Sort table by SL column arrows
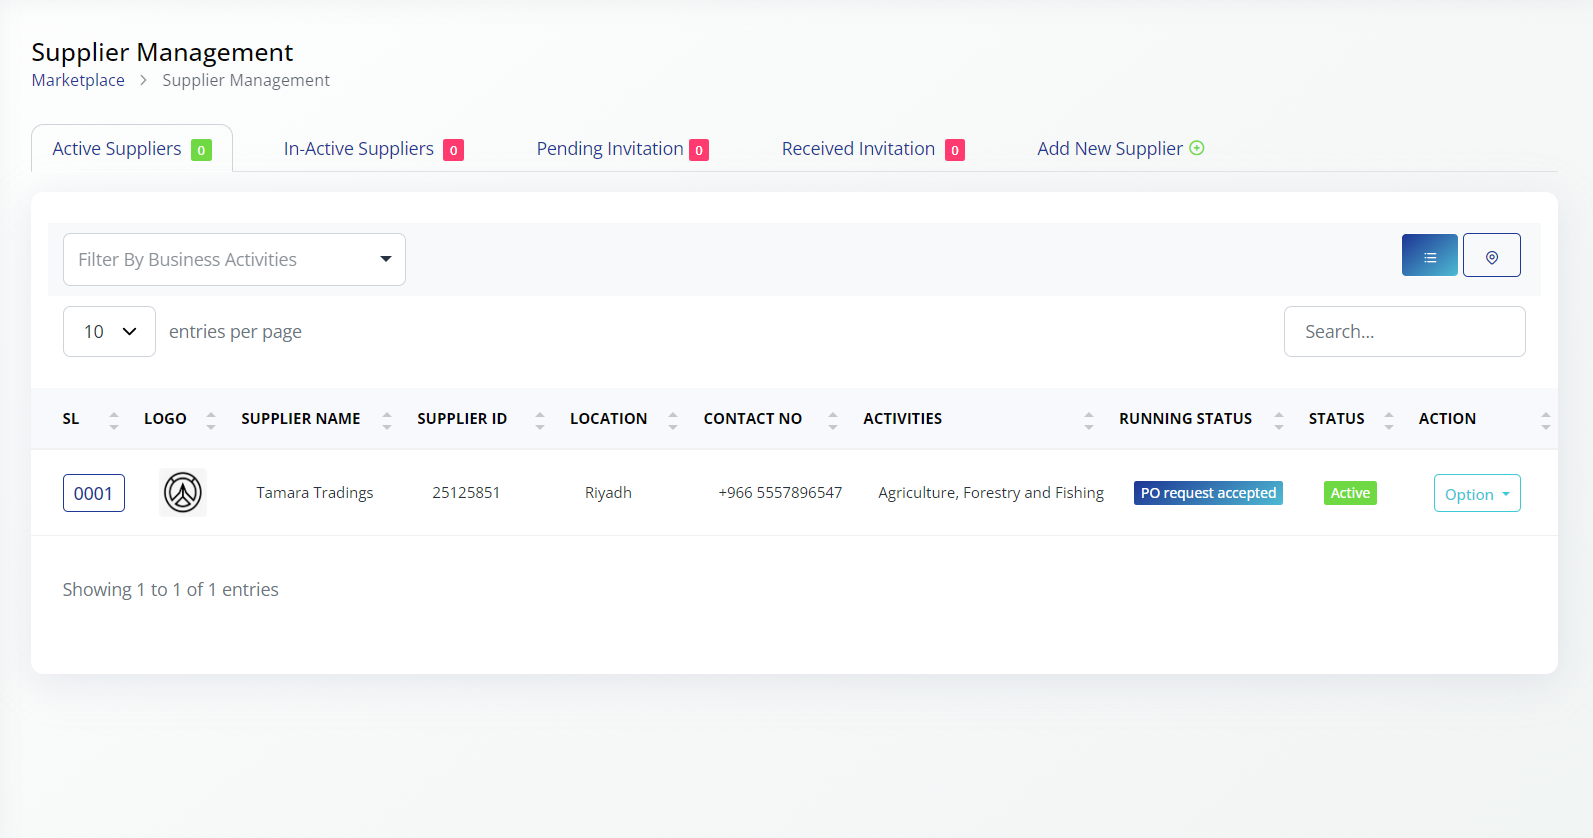 click(114, 420)
